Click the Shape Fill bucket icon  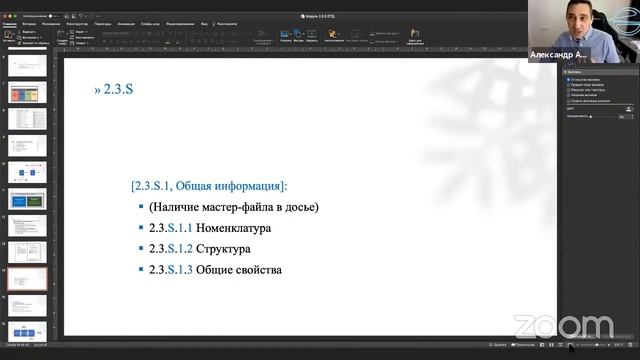pos(372,33)
